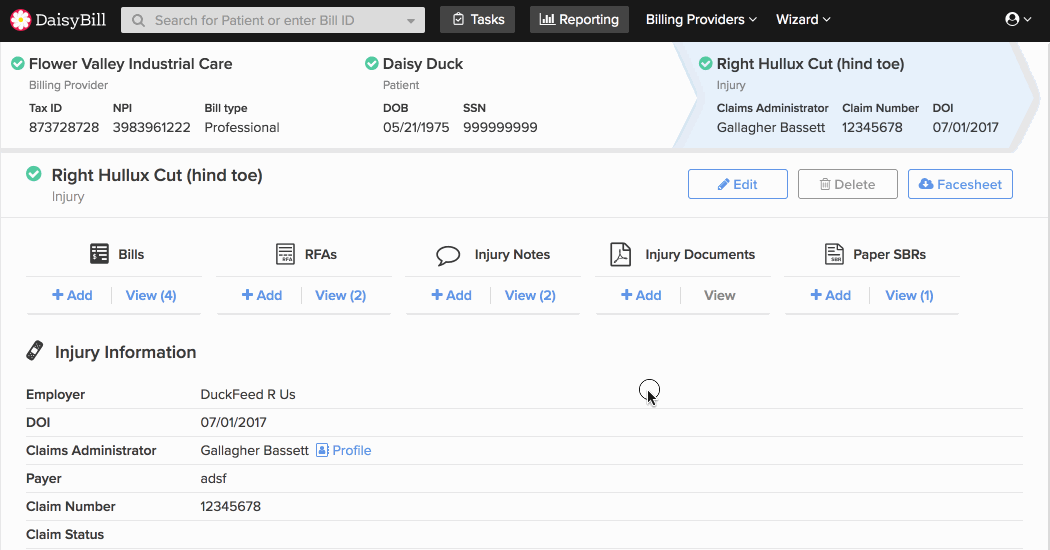View the two RFAs
This screenshot has height=550, width=1050.
(x=340, y=295)
